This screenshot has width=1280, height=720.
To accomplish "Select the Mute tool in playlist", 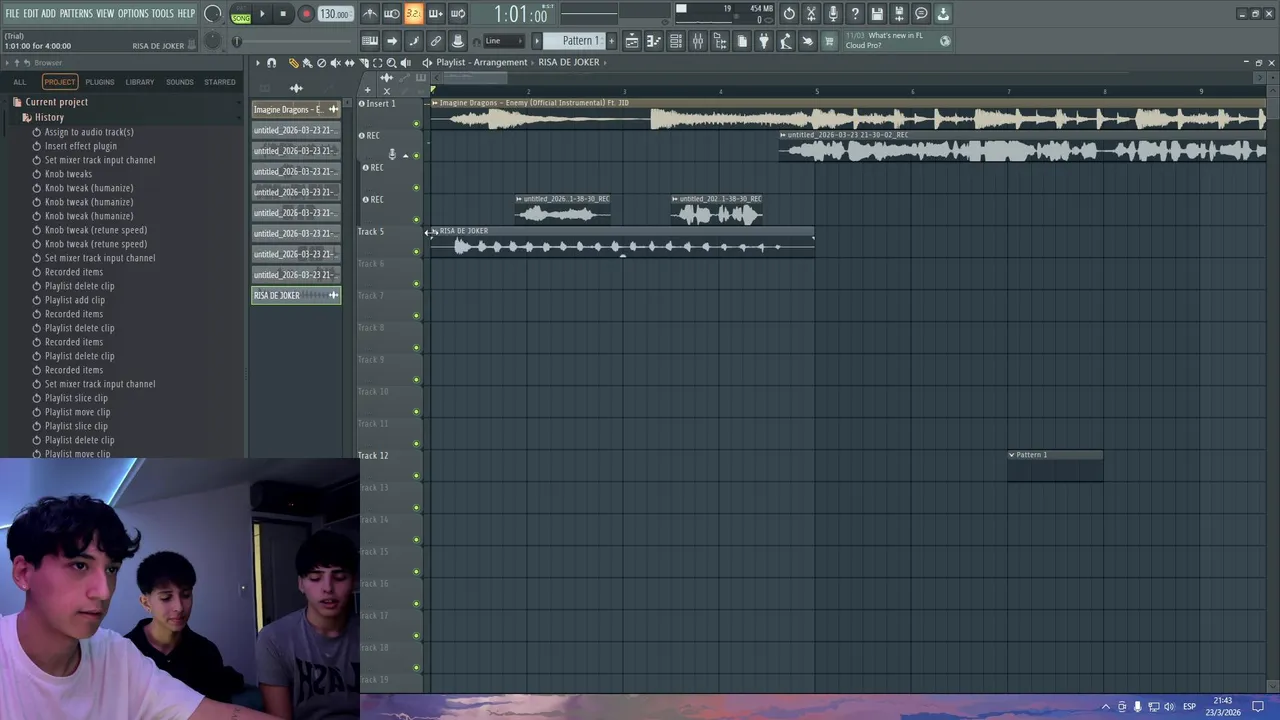I will tap(335, 63).
